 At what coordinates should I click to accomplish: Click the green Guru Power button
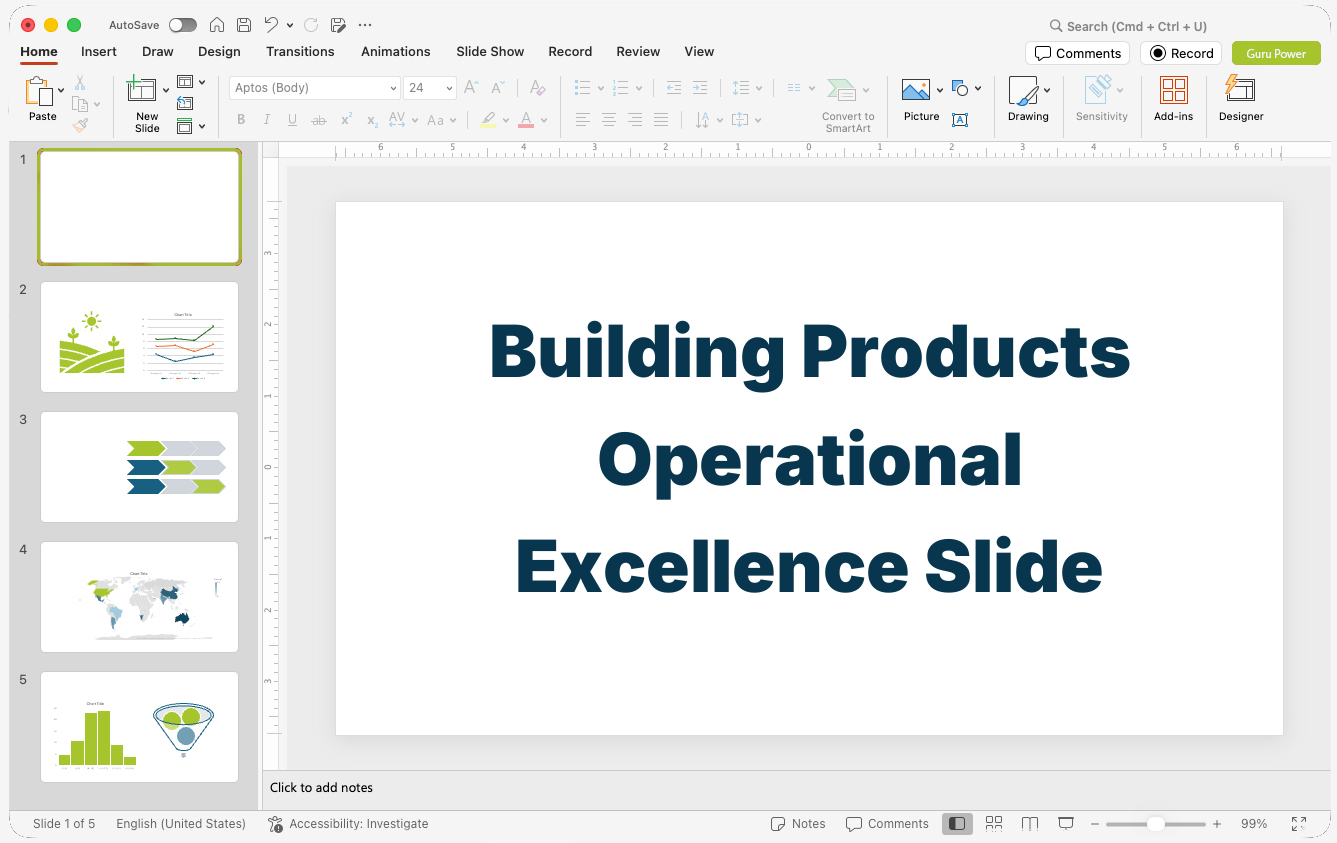1276,53
